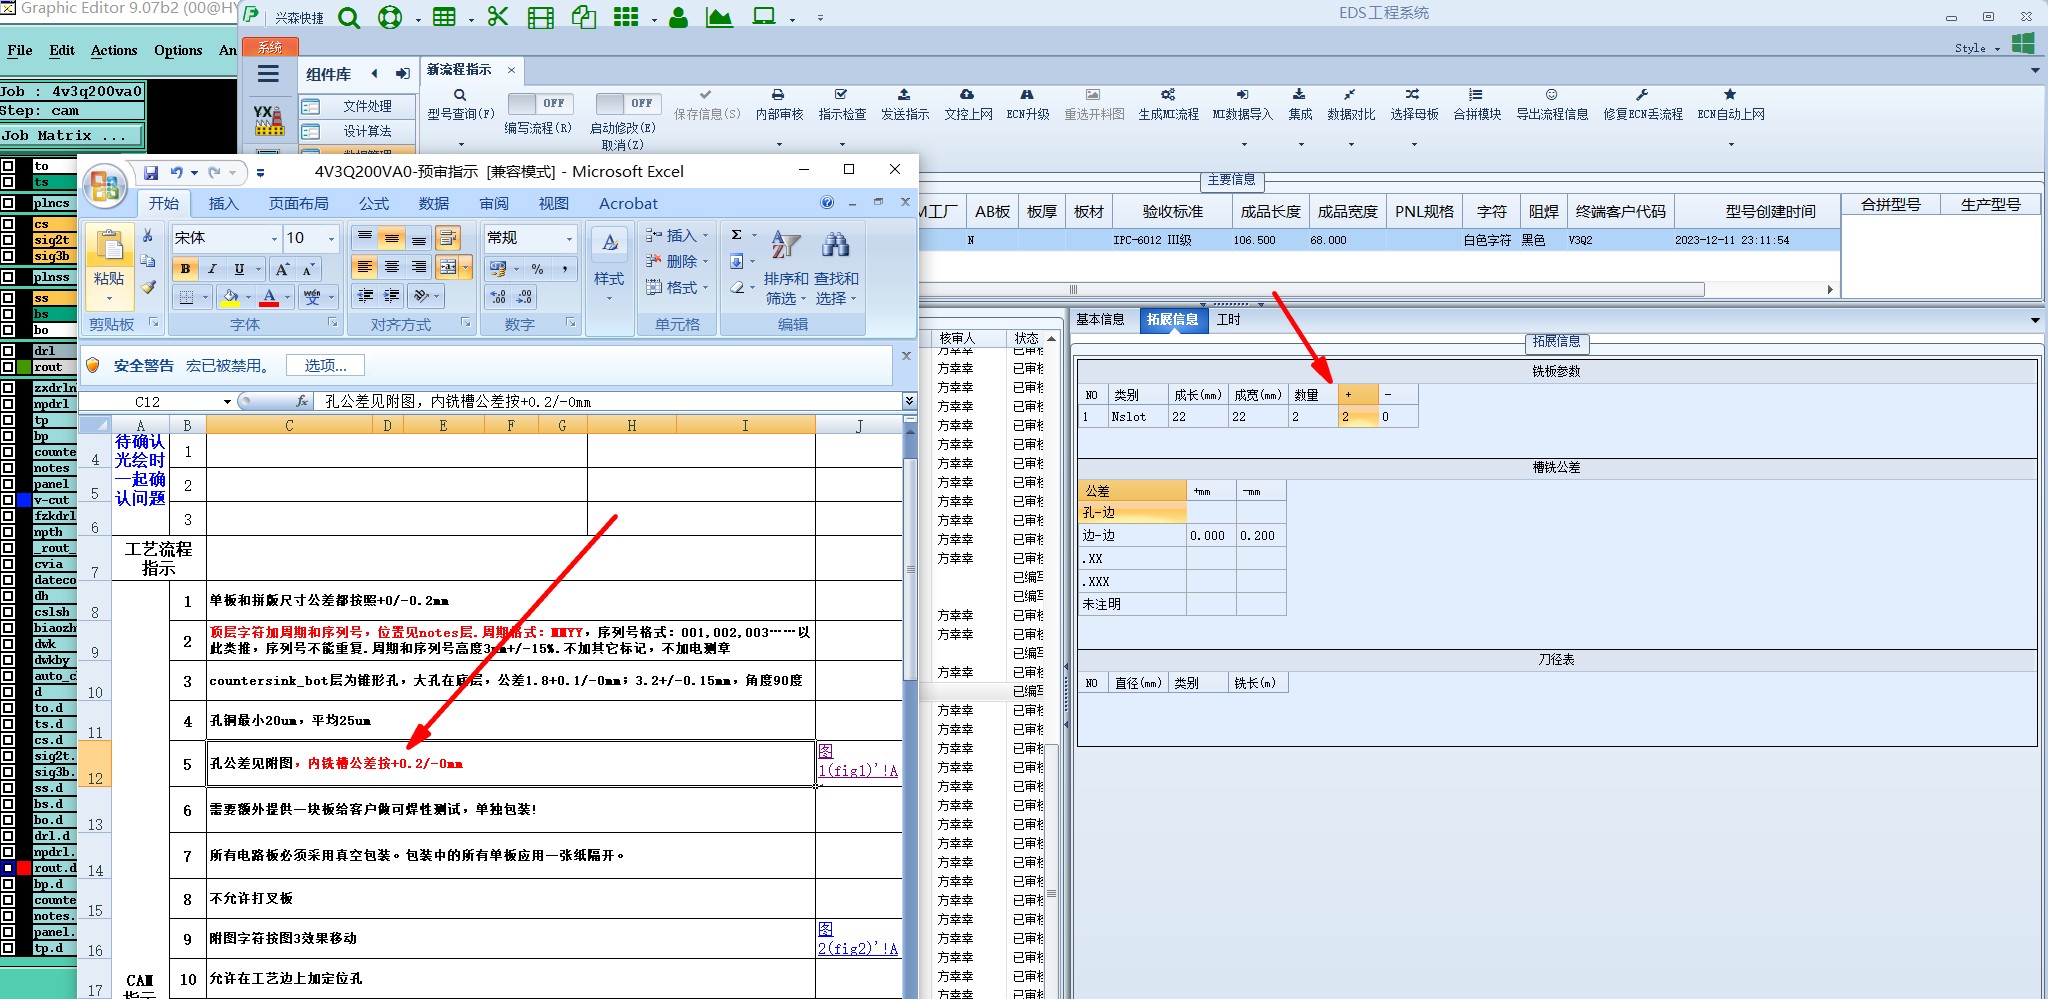Open the fig2 hyperlink in column J

pyautogui.click(x=858, y=939)
